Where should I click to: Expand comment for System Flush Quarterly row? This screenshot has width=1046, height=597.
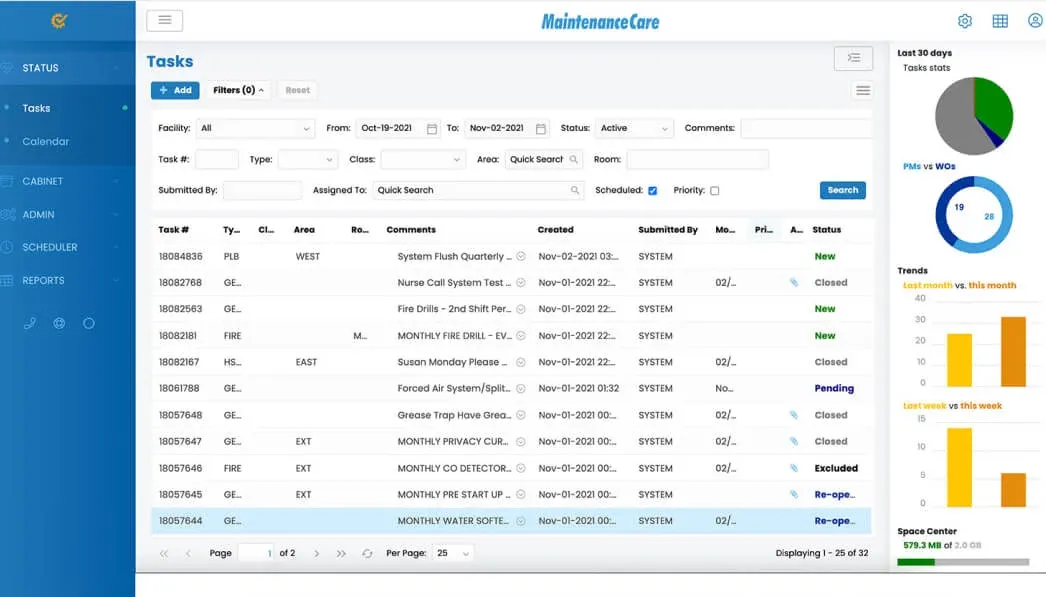[521, 256]
